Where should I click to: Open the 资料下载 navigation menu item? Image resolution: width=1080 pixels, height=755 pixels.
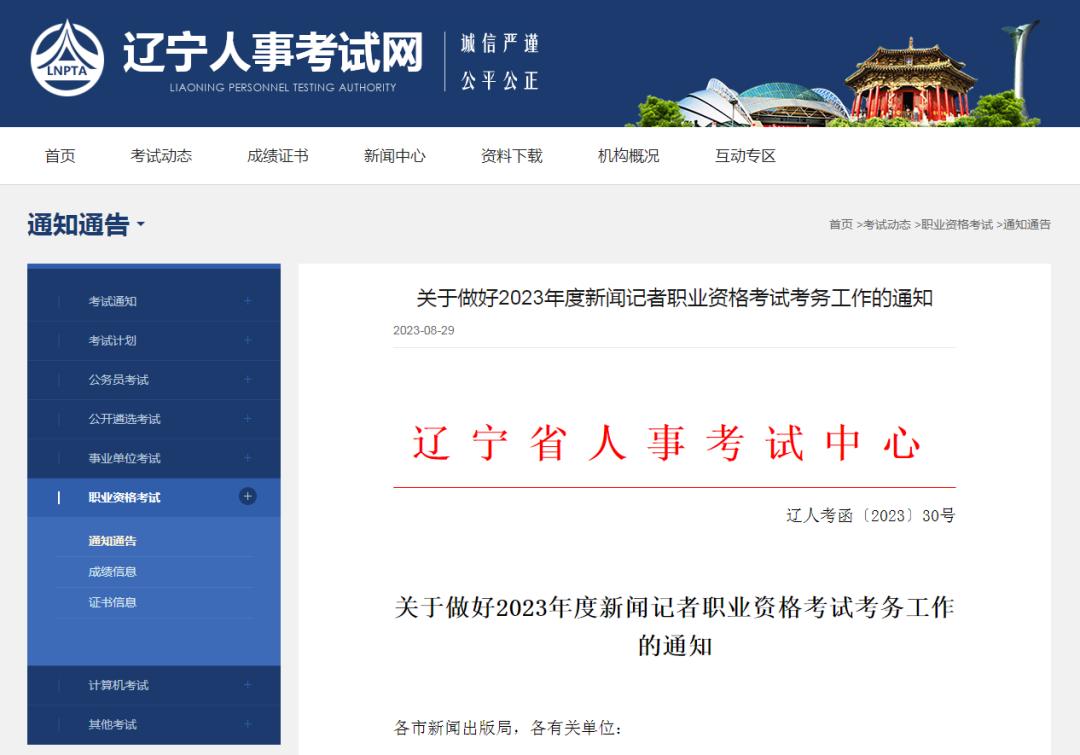(511, 156)
